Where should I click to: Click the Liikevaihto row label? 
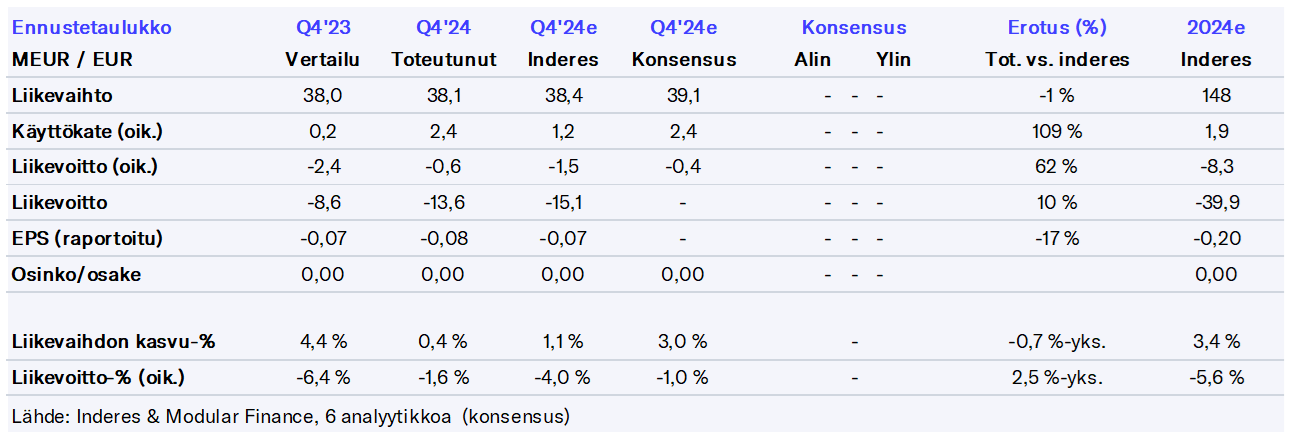(x=62, y=96)
